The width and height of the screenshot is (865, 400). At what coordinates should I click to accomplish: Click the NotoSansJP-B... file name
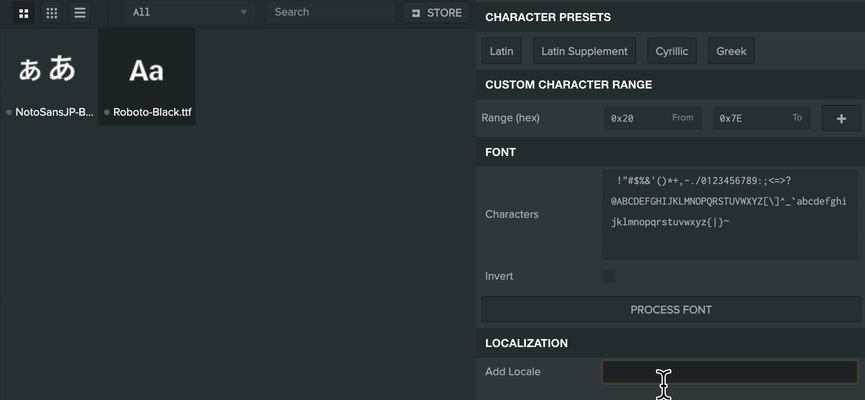pos(54,112)
